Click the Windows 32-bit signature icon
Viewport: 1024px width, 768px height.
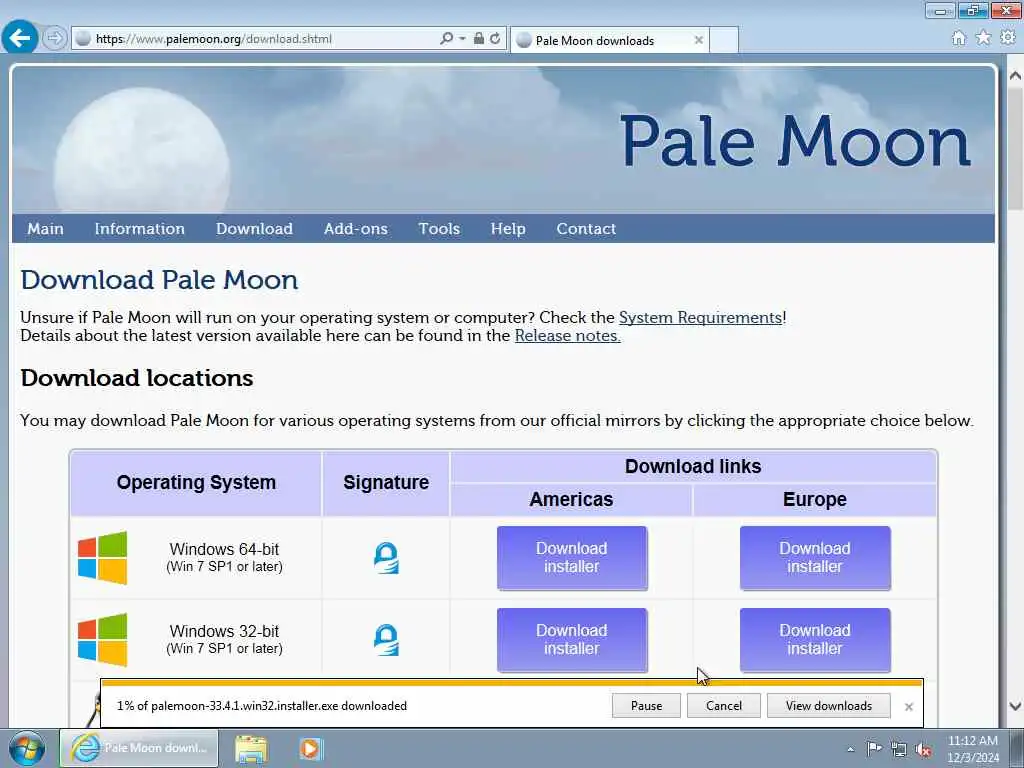386,640
